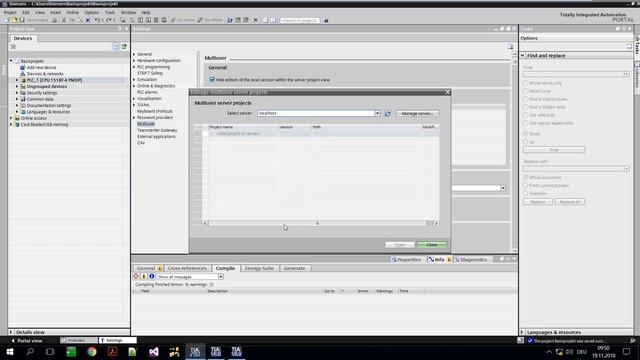This screenshot has height=360, width=640.
Task: Open the Replace with dropdown arrow
Action: tap(627, 169)
